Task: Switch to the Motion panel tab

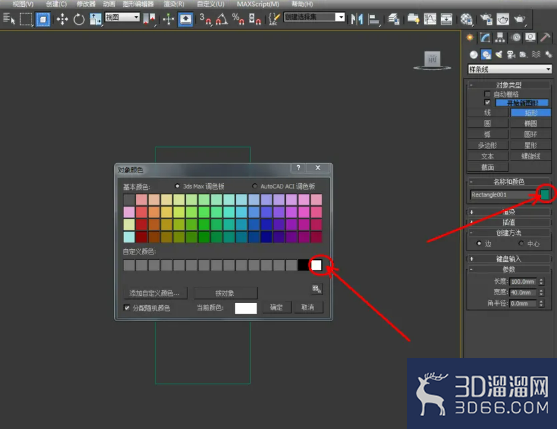Action: 516,38
